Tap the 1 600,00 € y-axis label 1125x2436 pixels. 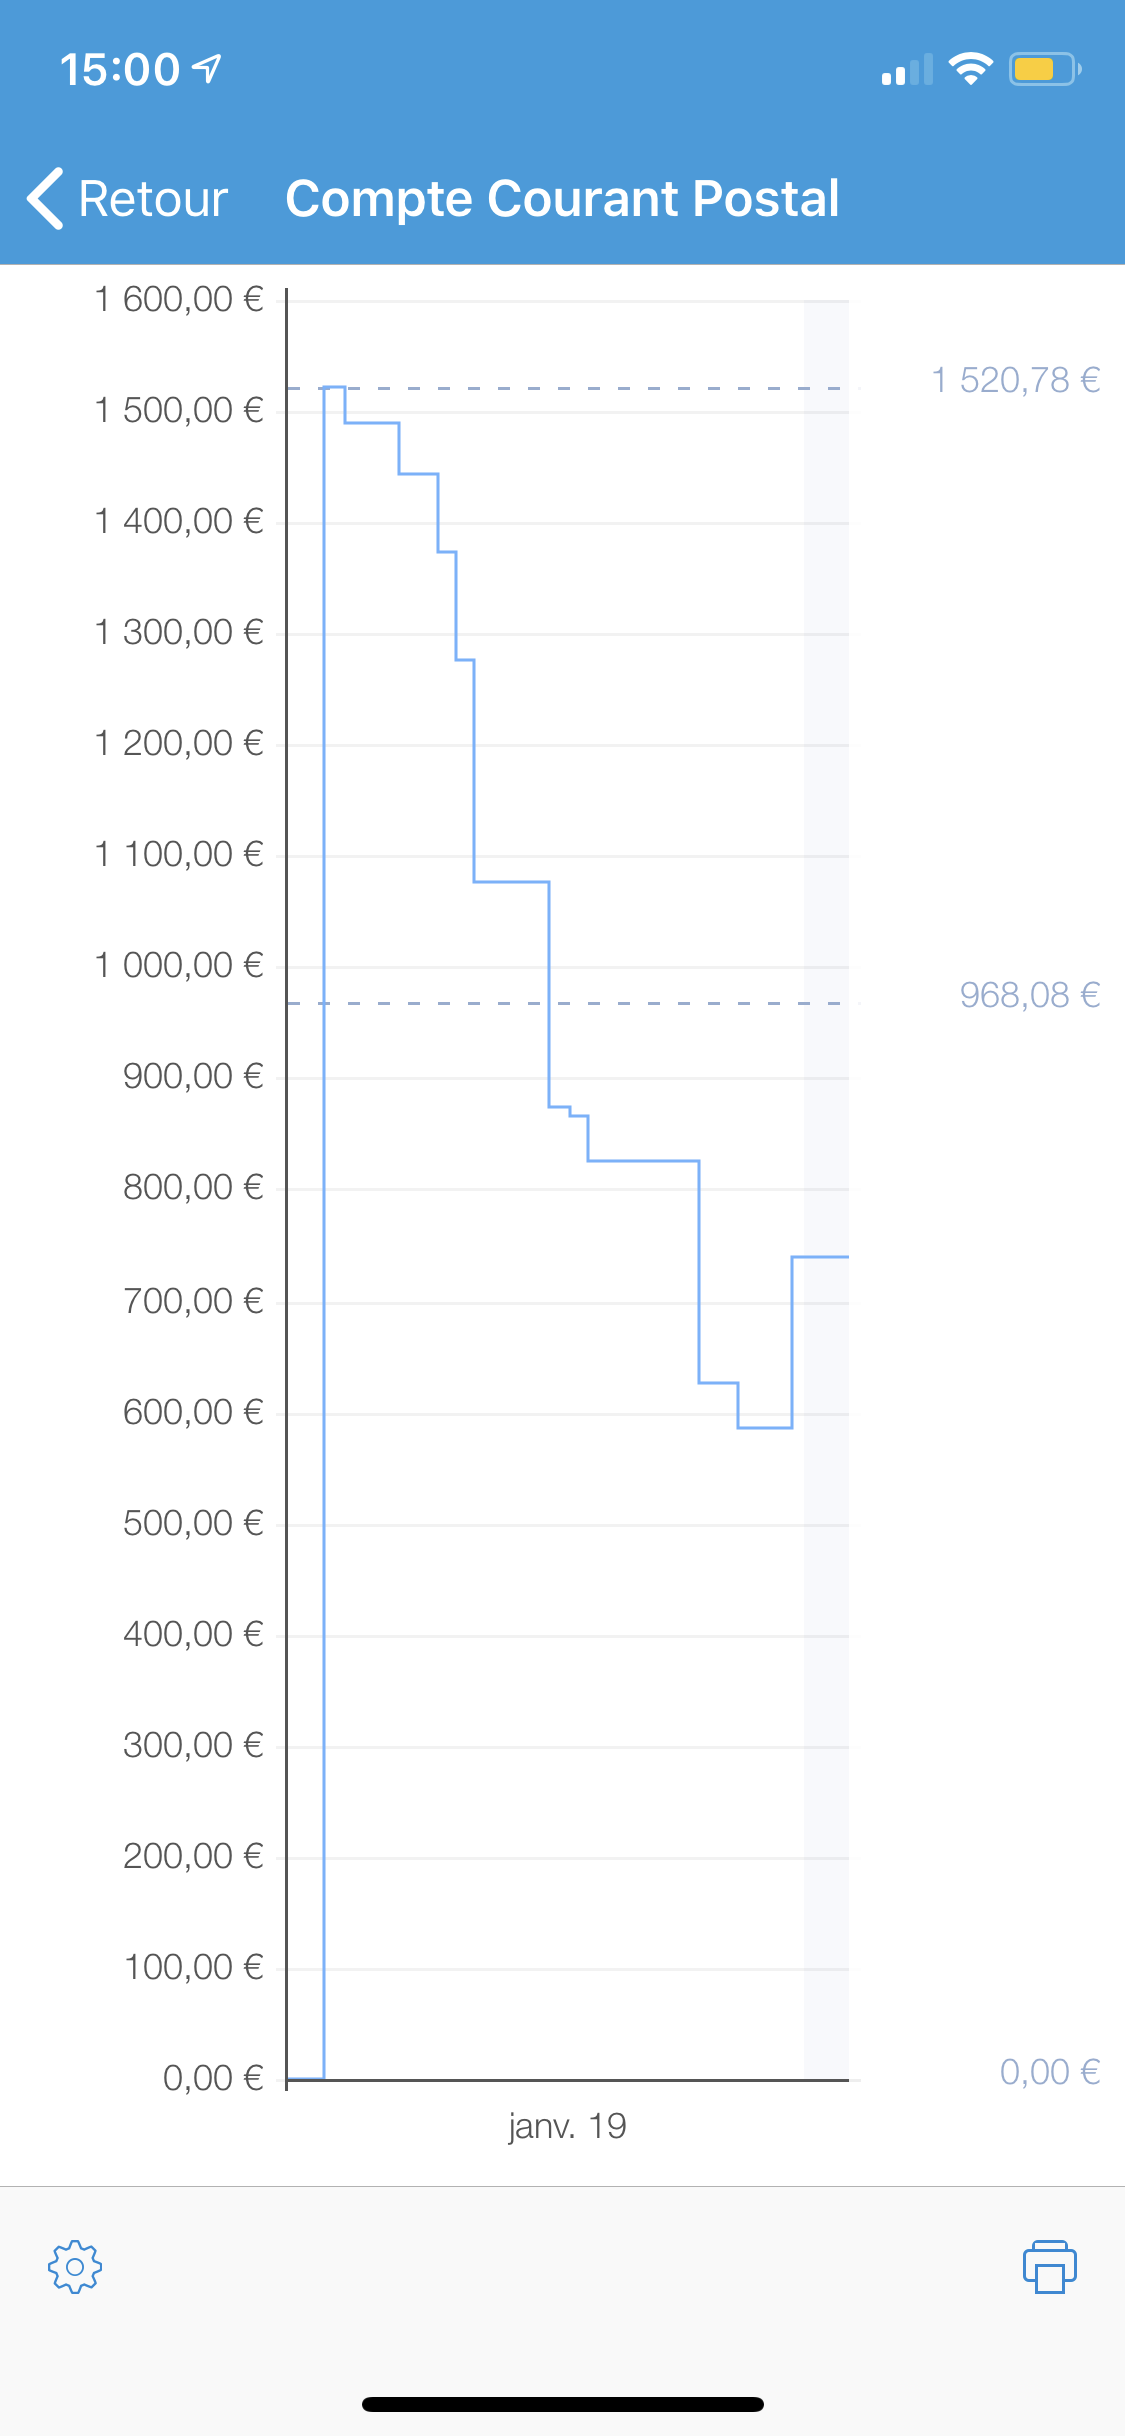(x=179, y=299)
